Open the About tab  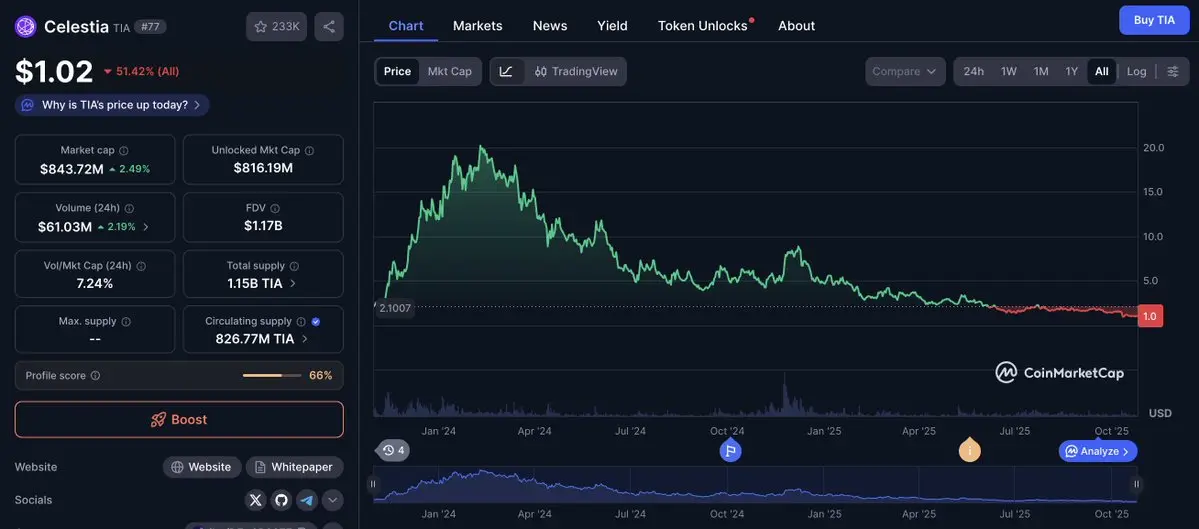click(x=796, y=25)
